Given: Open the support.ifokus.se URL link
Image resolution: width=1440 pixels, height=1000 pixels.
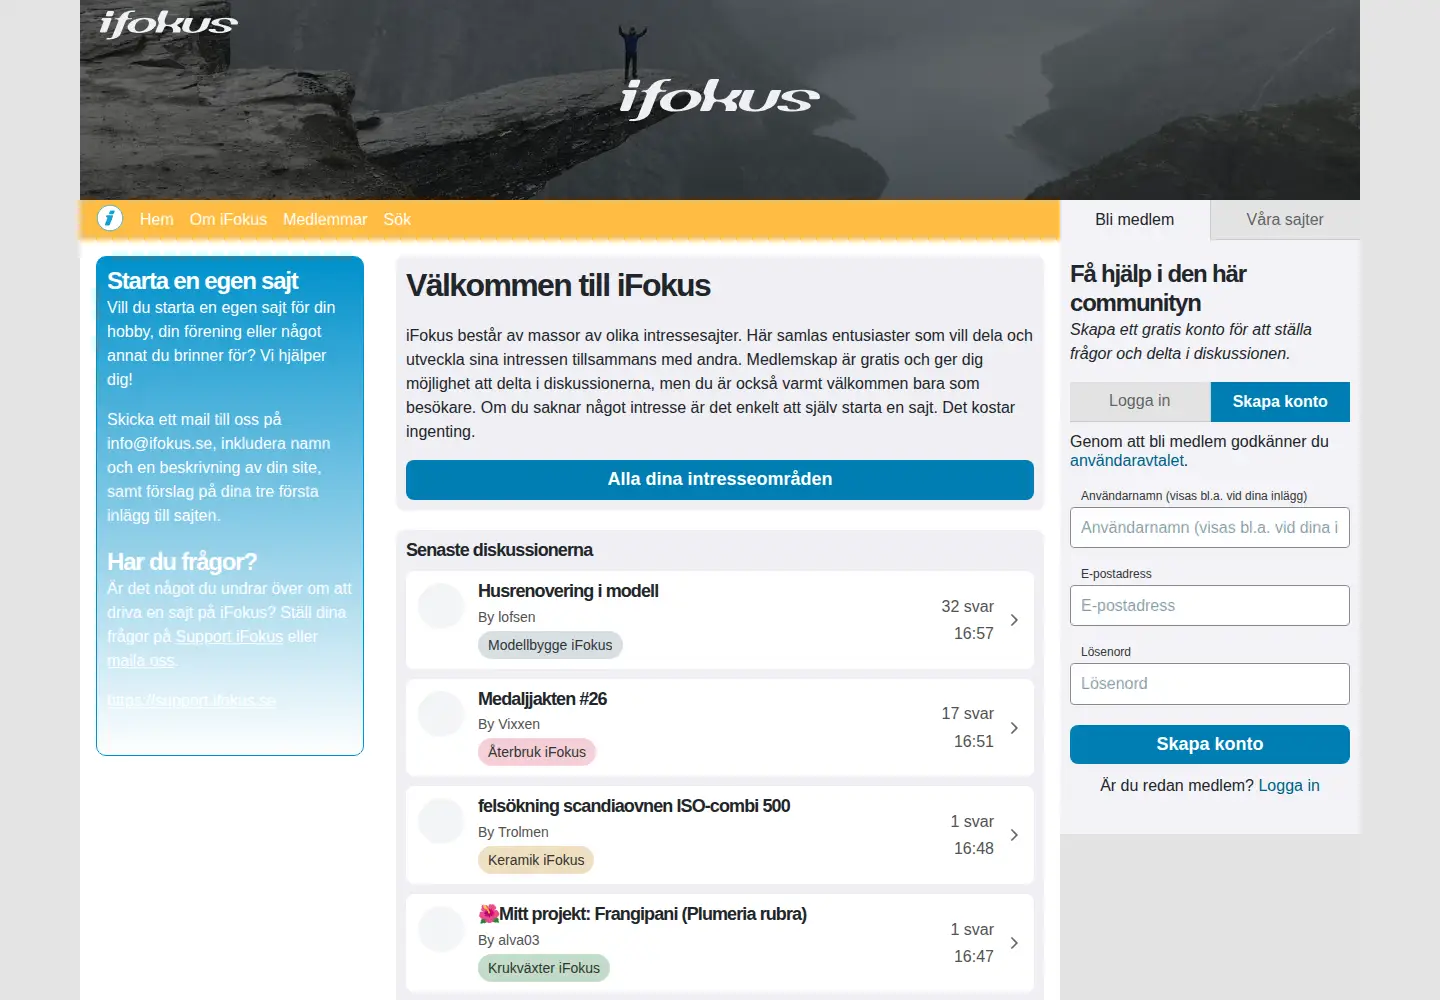Looking at the screenshot, I should pos(191,700).
